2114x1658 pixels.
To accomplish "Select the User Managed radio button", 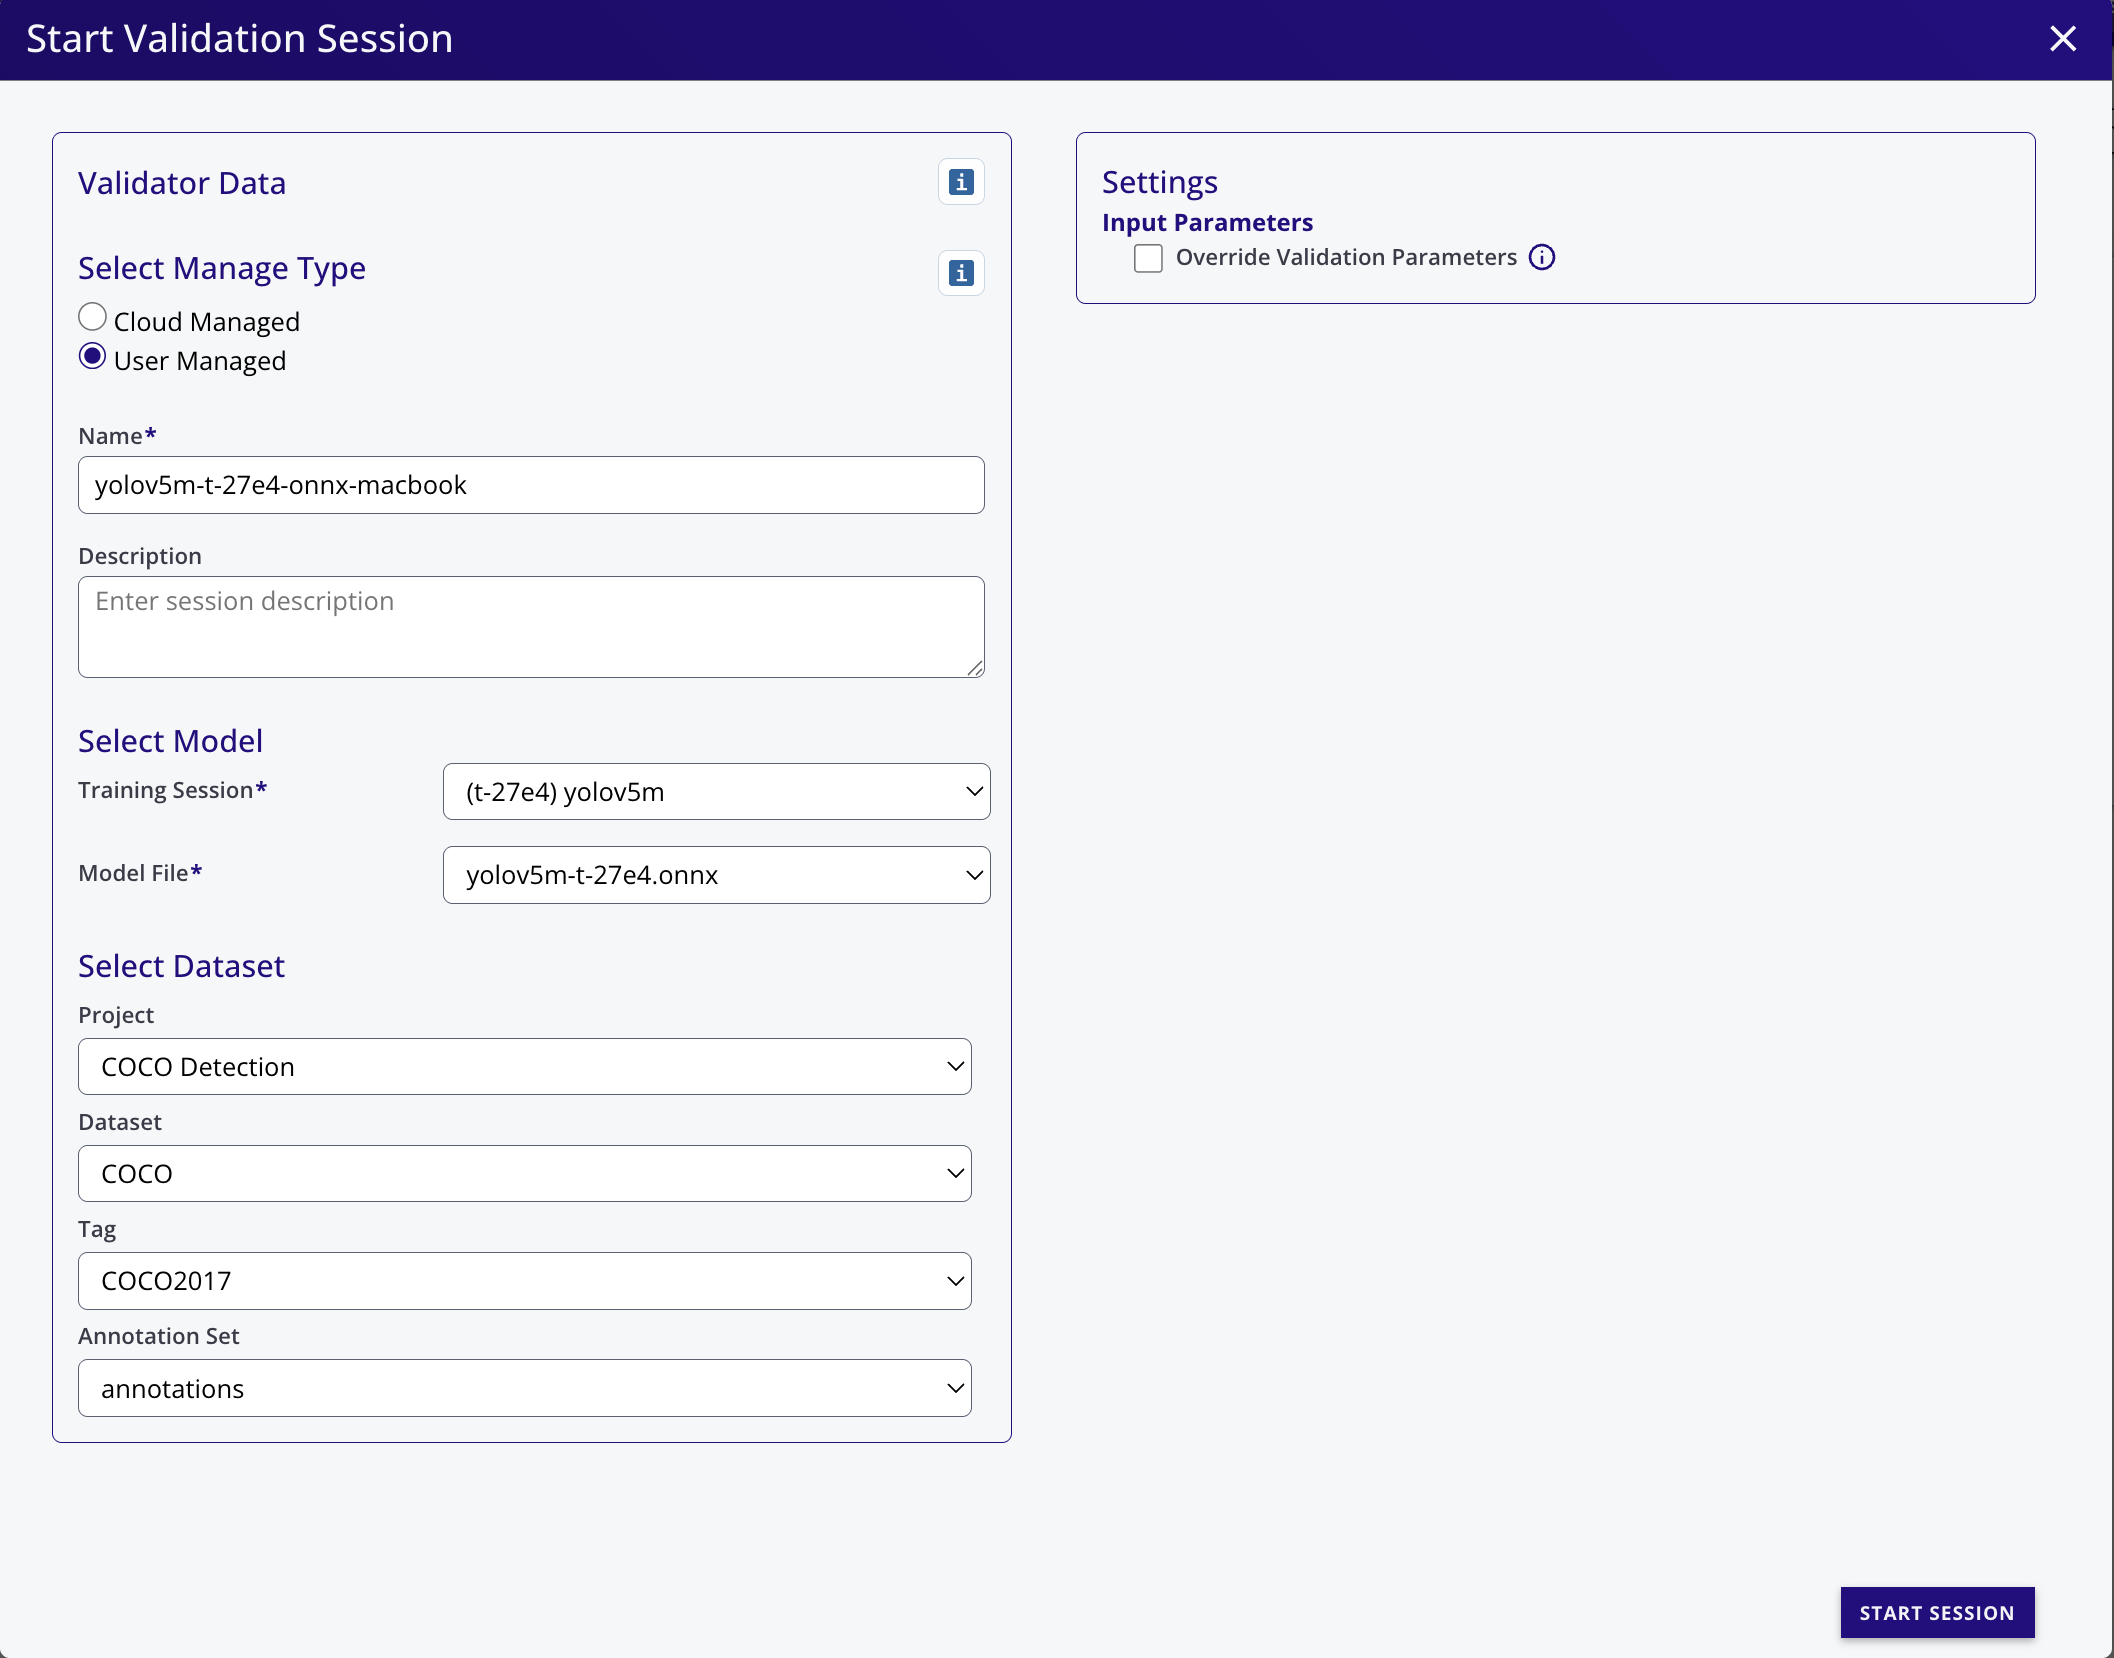I will 92,356.
